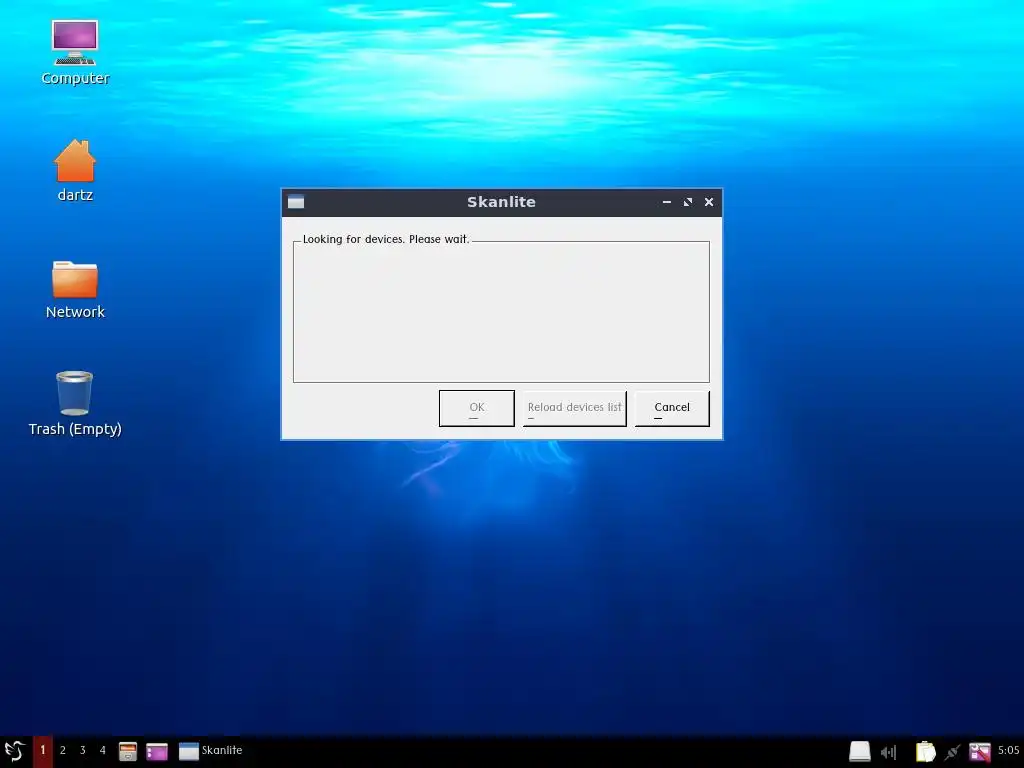Click the Reload devices list button
The width and height of the screenshot is (1024, 768).
pyautogui.click(x=575, y=408)
